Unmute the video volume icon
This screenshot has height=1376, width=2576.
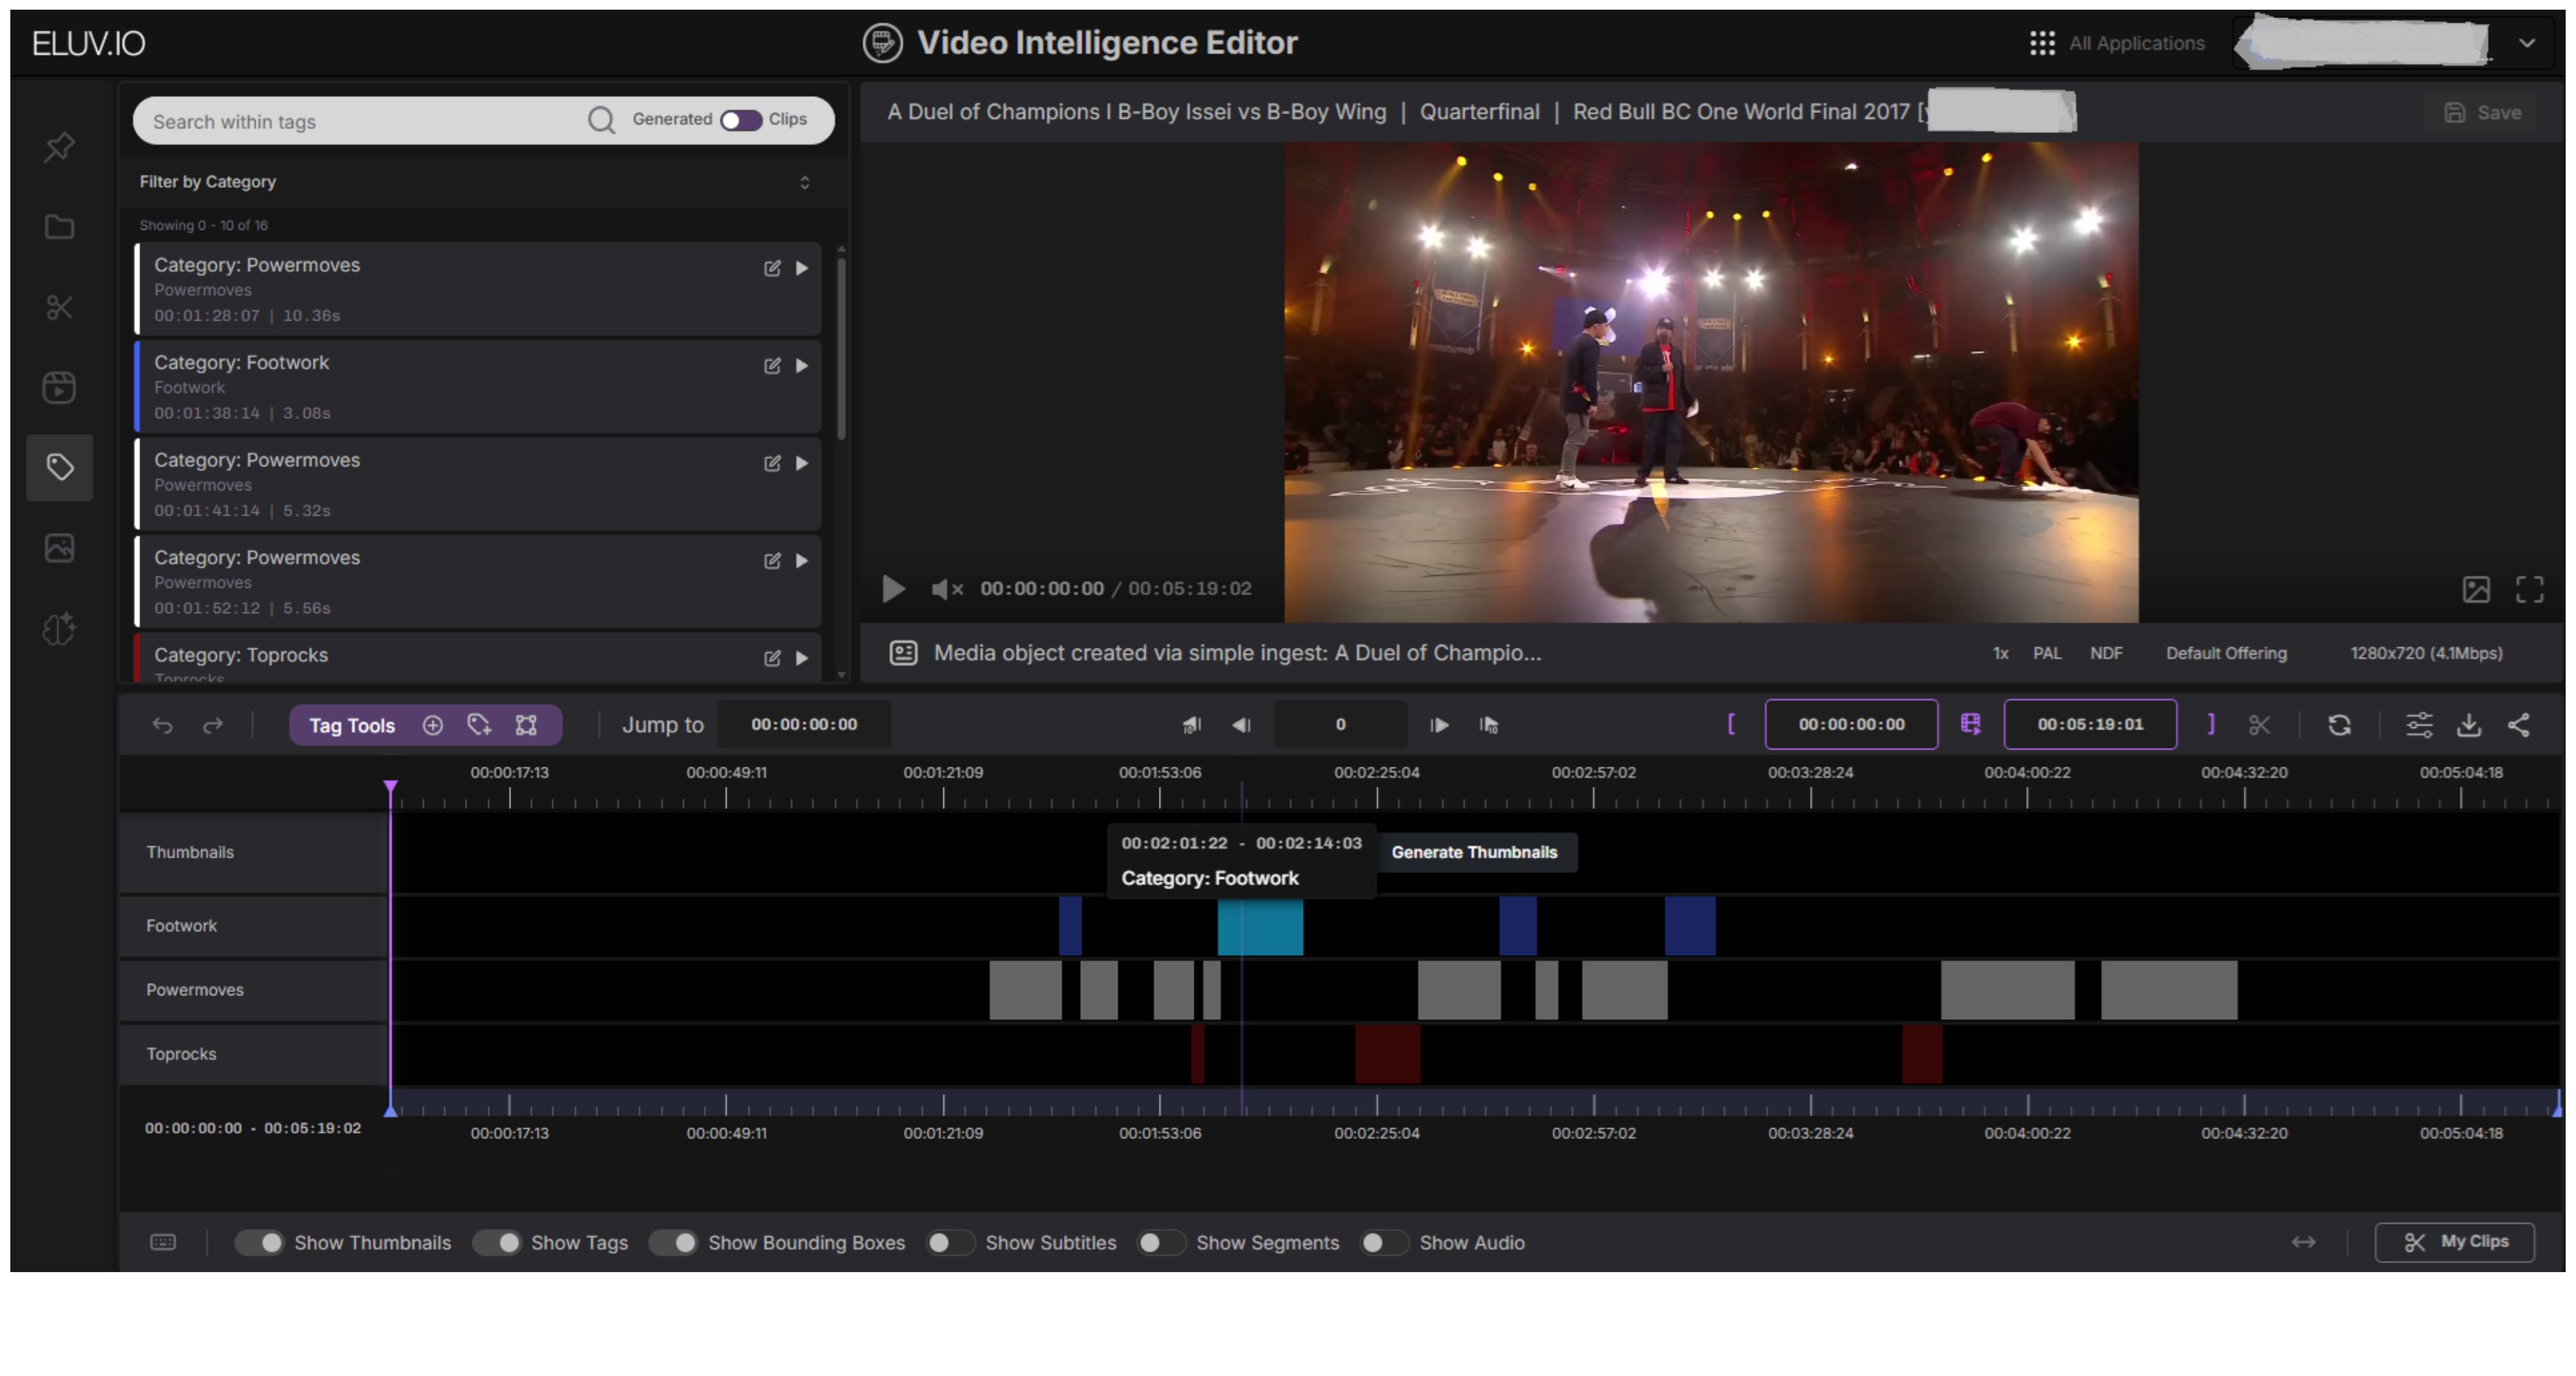click(945, 589)
